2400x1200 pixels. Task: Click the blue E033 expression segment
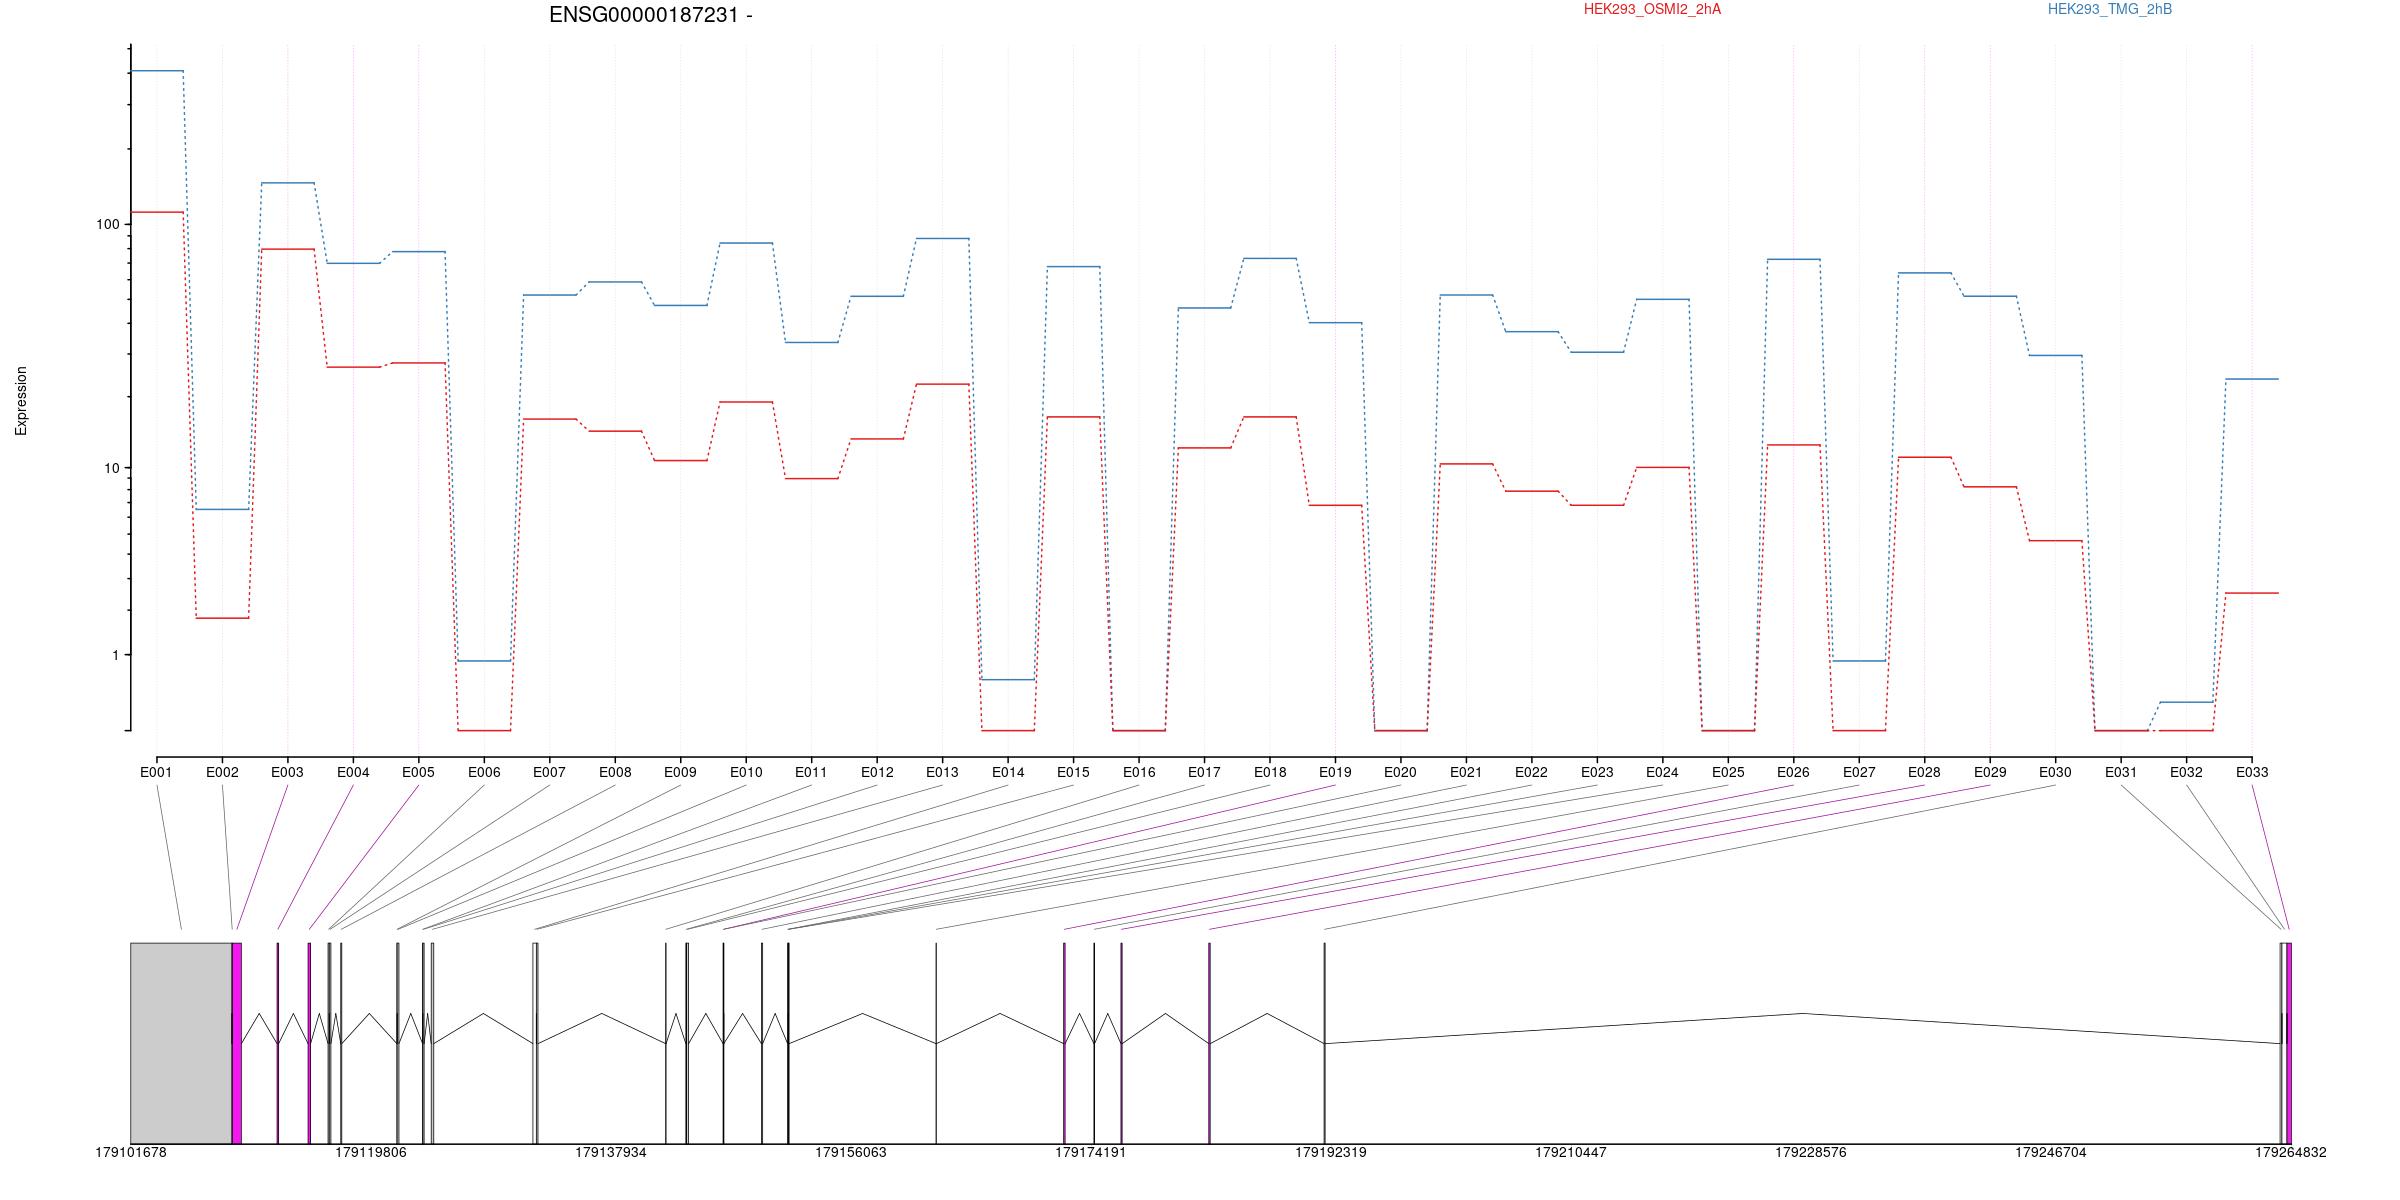coord(2252,379)
